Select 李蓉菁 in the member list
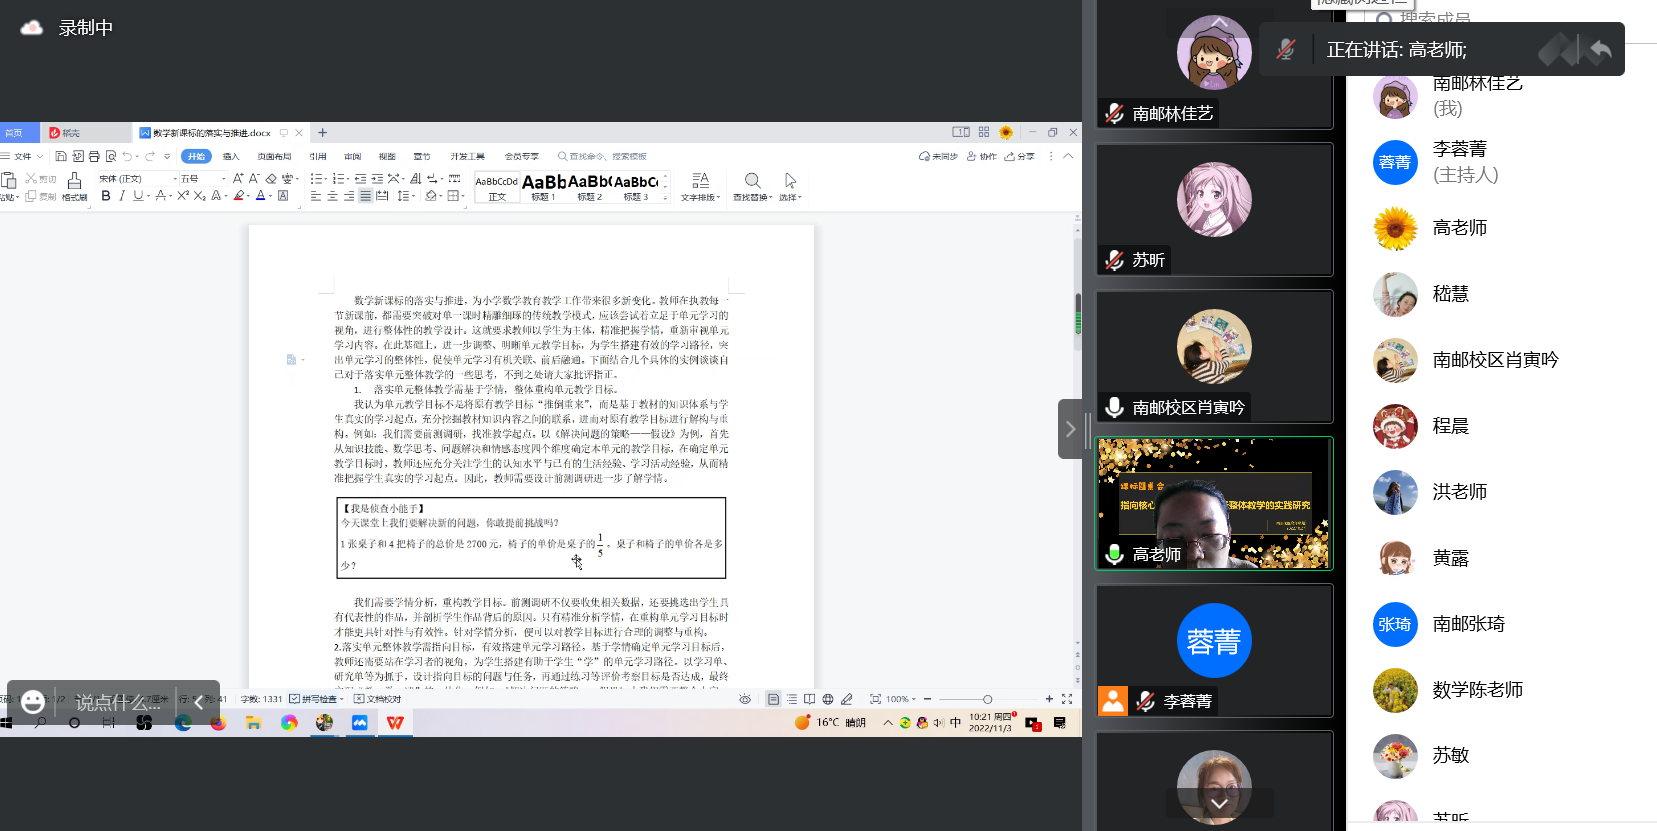Viewport: 1657px width, 831px height. pos(1501,162)
